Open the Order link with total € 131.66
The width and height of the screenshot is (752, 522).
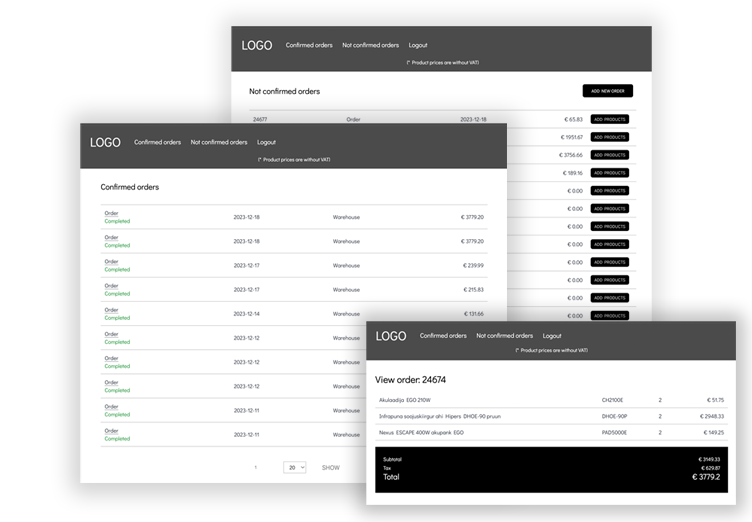(111, 310)
